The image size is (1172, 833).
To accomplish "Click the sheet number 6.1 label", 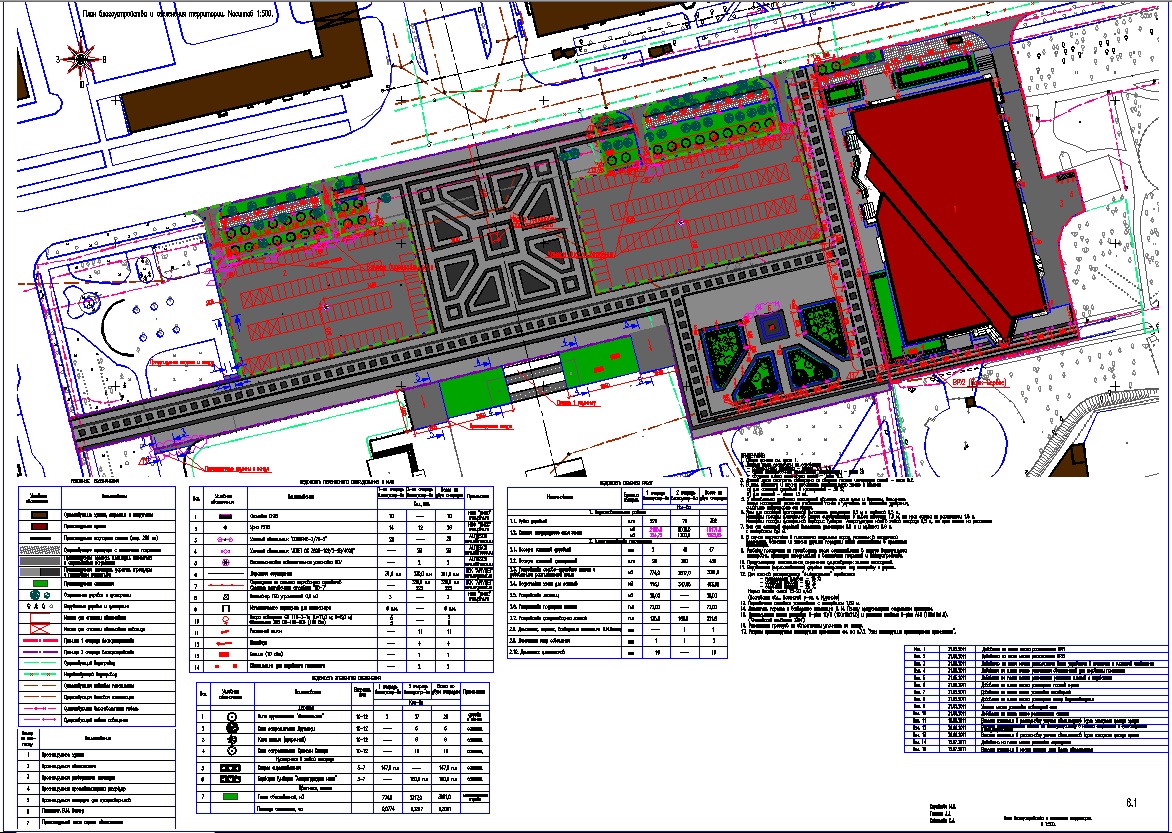I will (x=1133, y=802).
